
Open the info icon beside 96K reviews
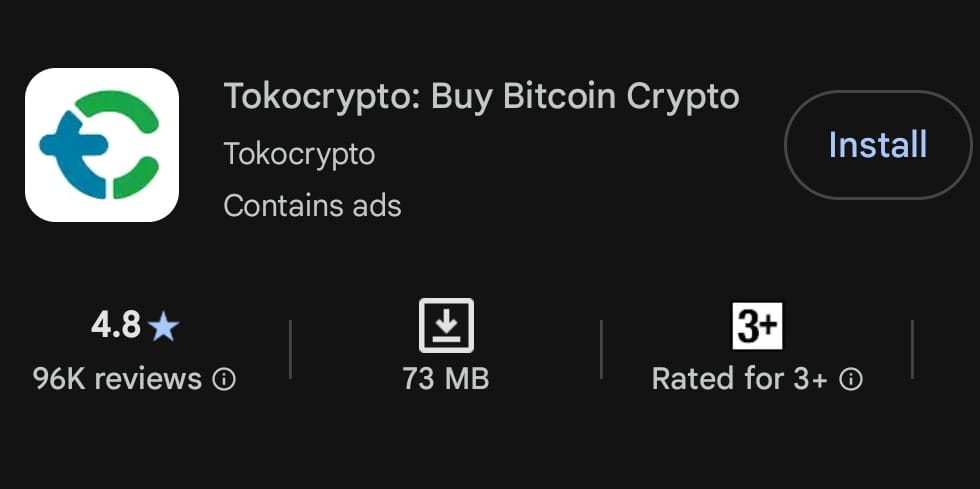[x=225, y=379]
